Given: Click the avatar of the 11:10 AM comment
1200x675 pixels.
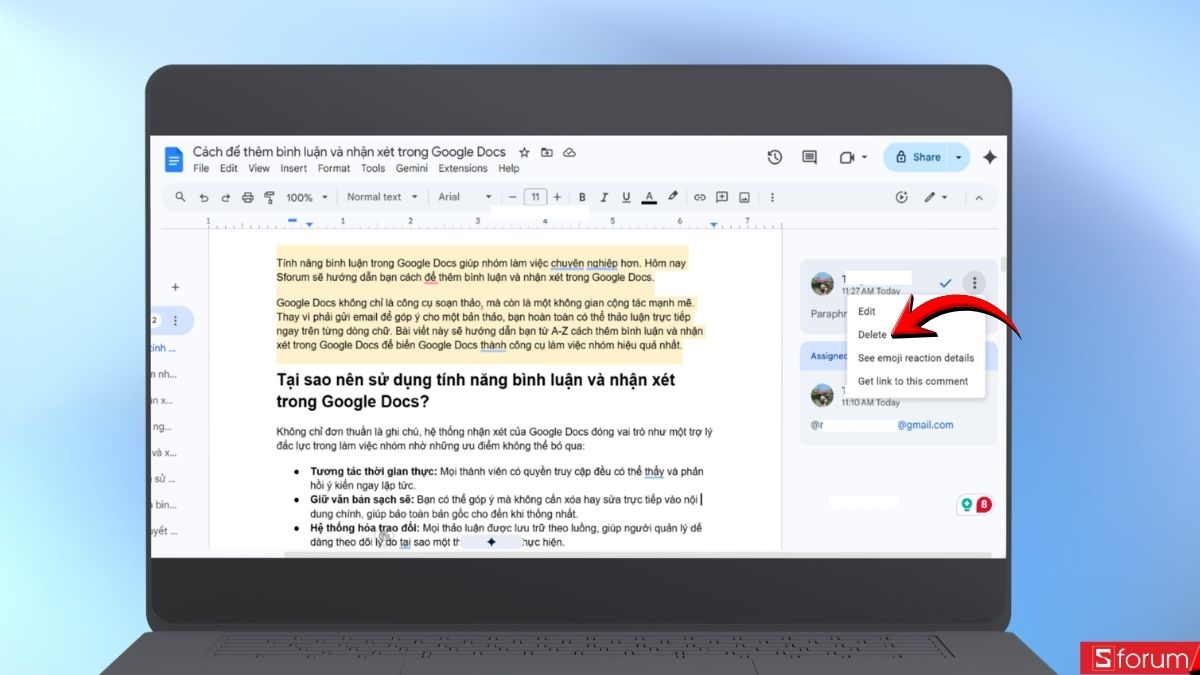Looking at the screenshot, I should point(822,395).
